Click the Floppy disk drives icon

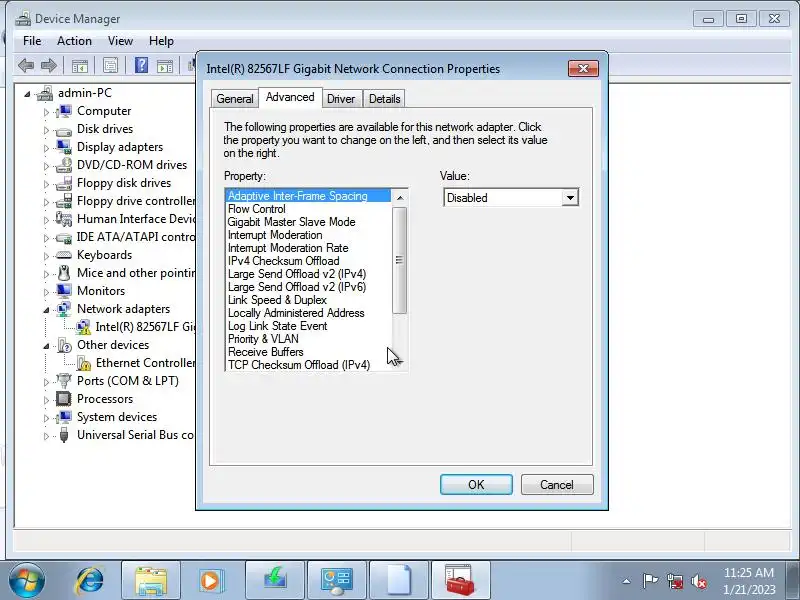tap(64, 183)
